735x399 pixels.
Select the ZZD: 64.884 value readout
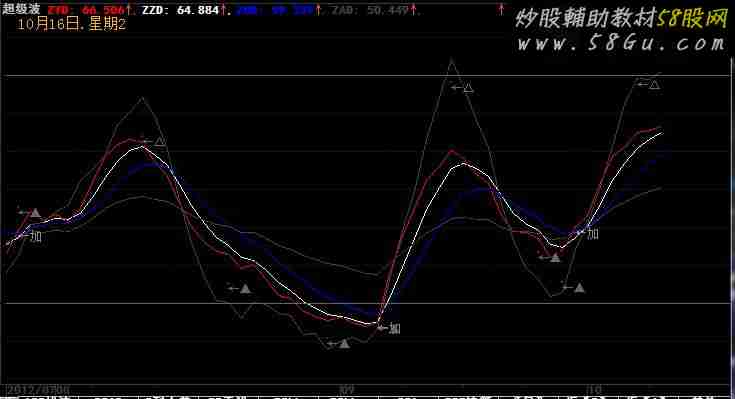(x=180, y=10)
